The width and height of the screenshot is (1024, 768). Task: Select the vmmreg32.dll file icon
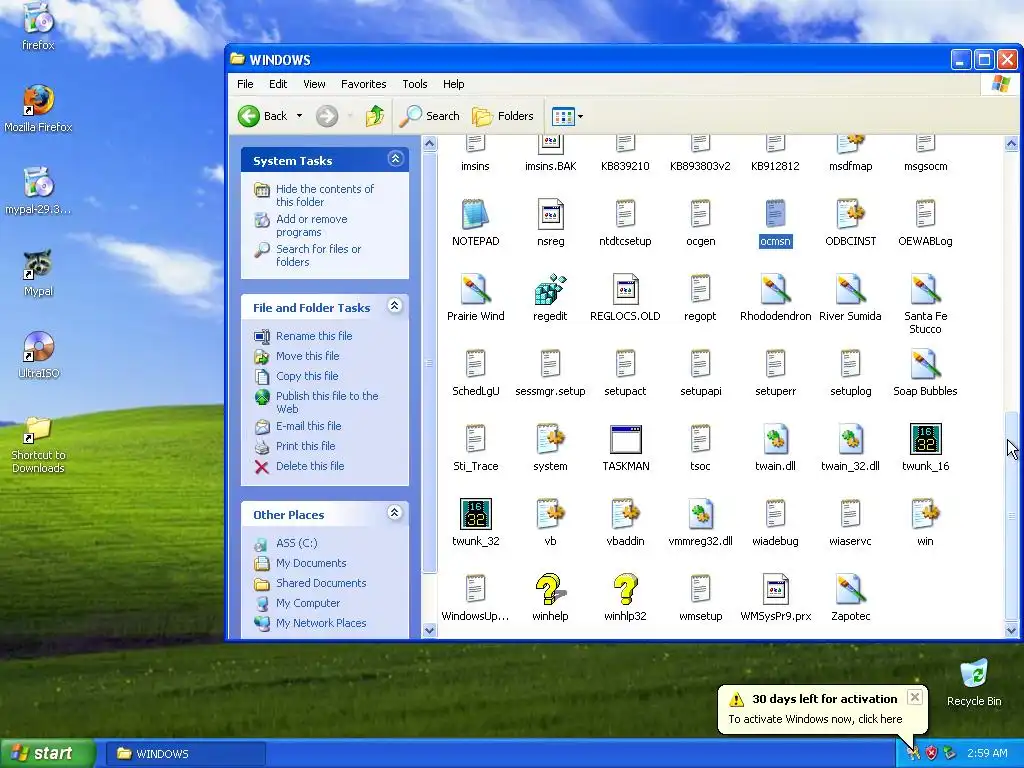pos(700,514)
